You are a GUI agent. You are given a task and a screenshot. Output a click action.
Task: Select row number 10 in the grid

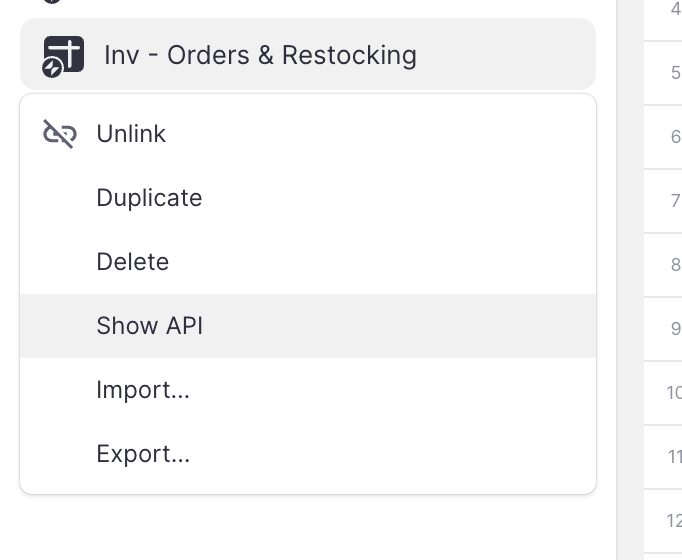(x=674, y=393)
